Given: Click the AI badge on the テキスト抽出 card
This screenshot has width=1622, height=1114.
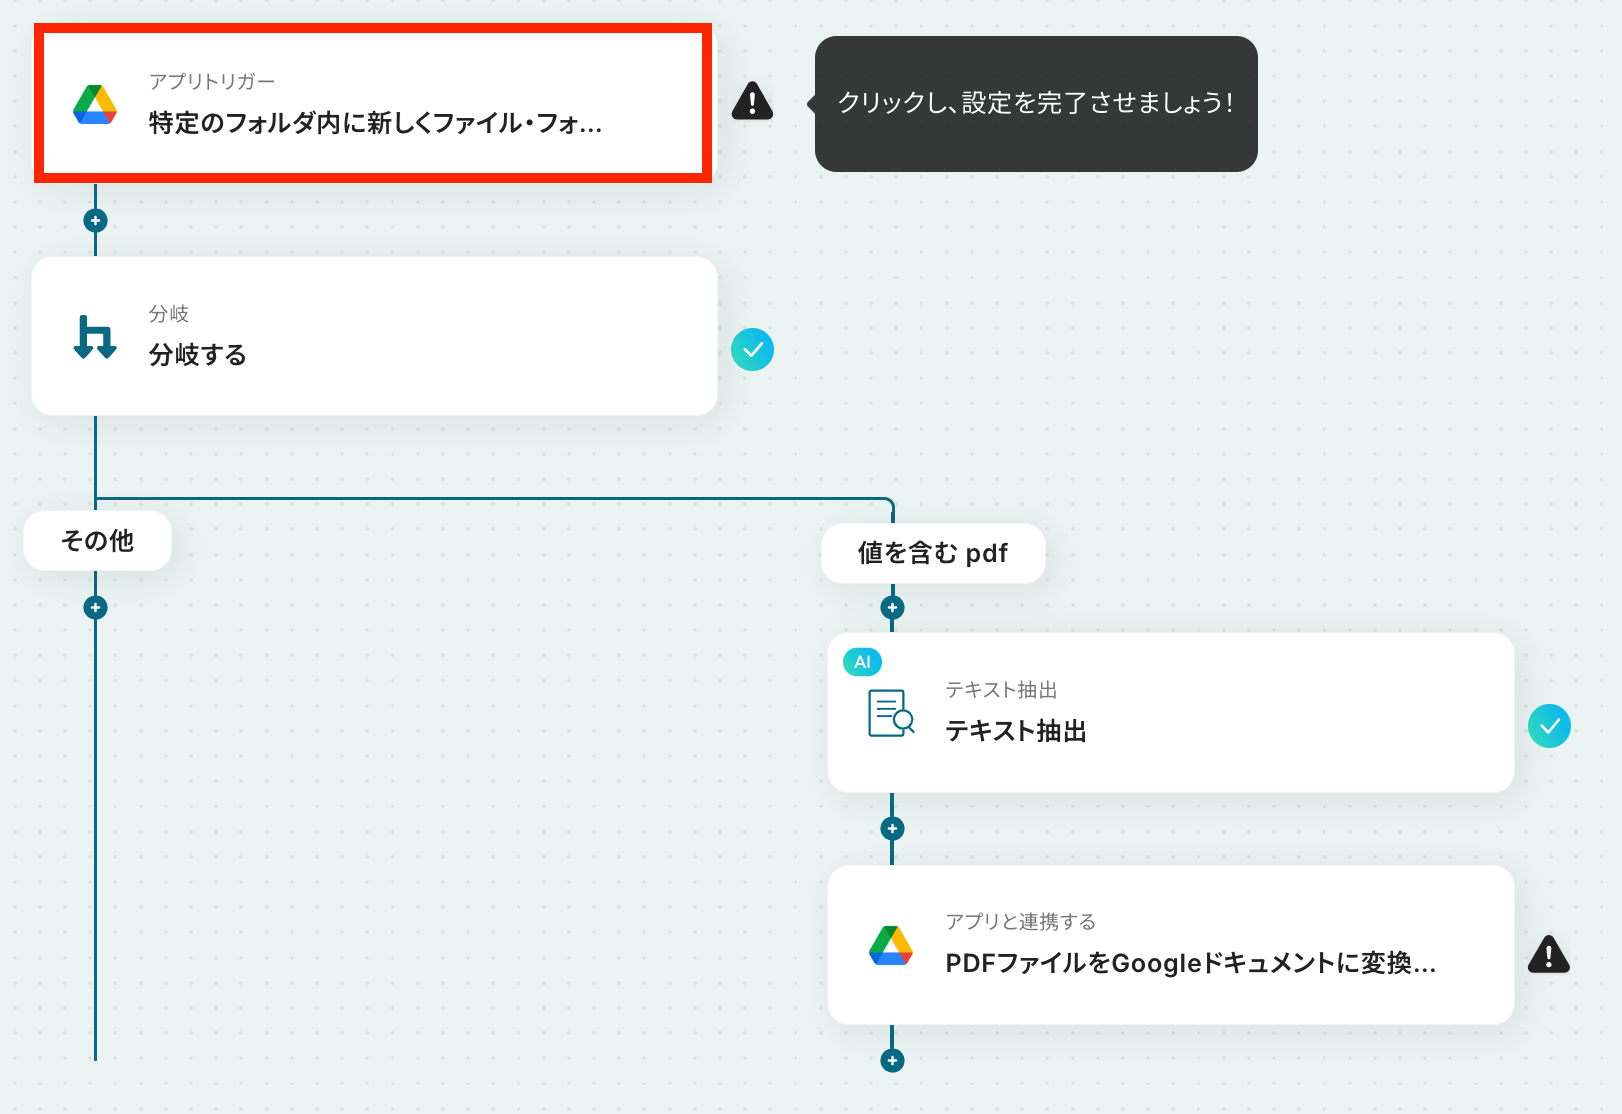Looking at the screenshot, I should coord(862,662).
